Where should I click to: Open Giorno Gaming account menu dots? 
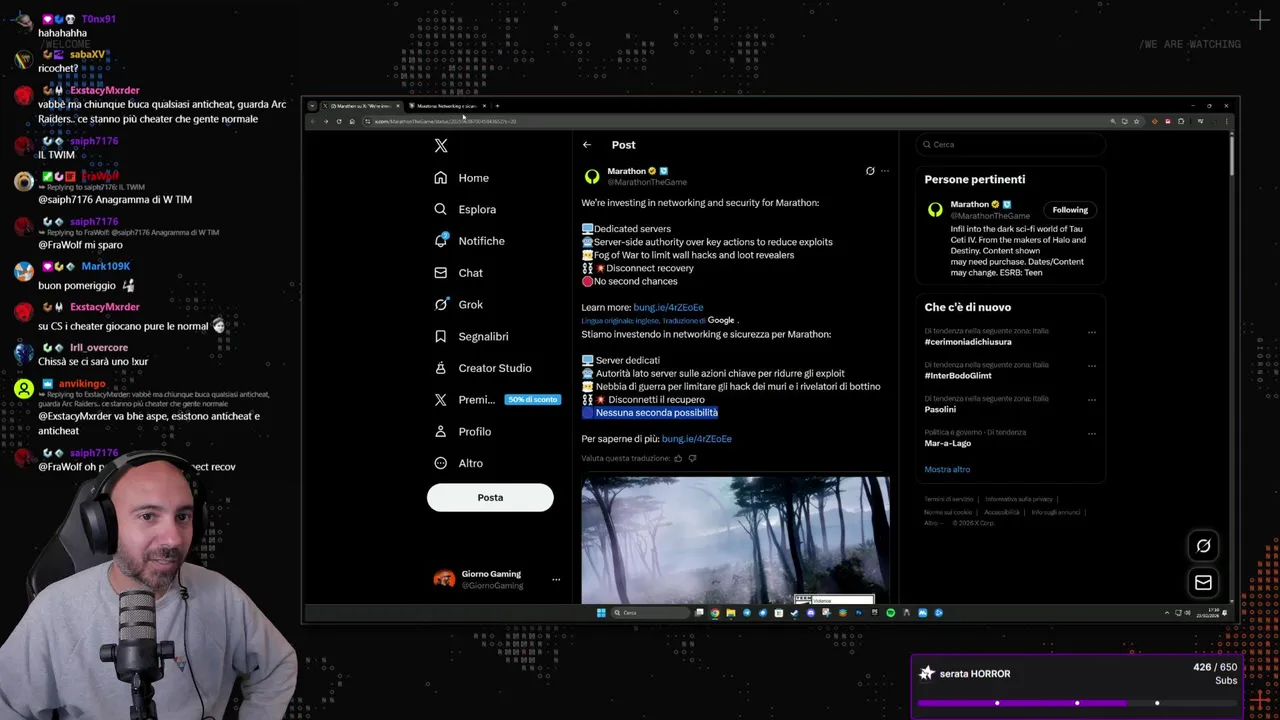click(x=556, y=580)
